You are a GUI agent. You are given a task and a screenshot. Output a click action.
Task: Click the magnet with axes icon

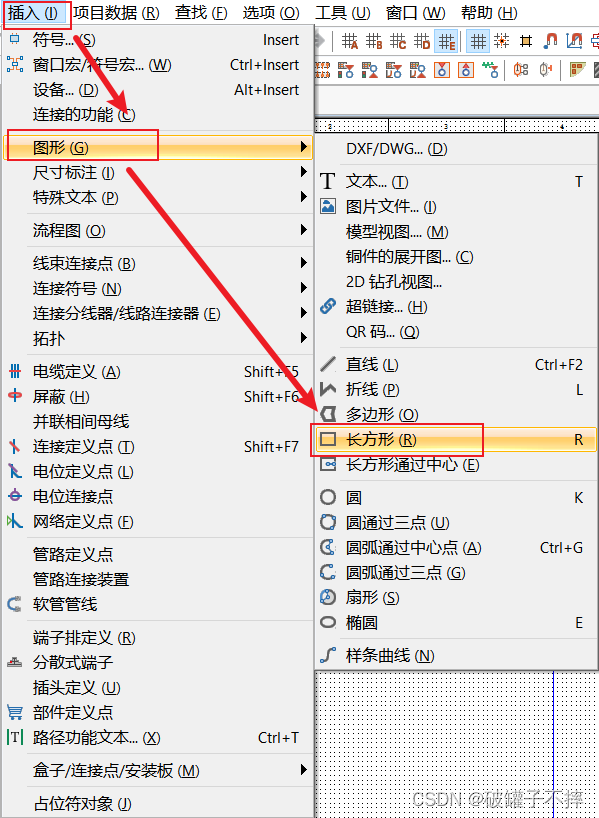[x=574, y=41]
